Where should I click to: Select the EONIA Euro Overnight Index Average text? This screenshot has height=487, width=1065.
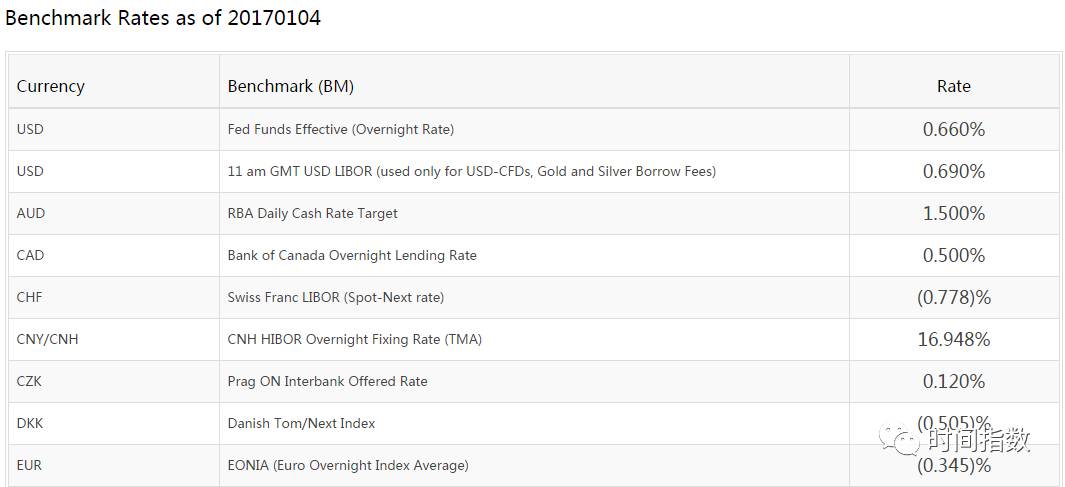pos(347,465)
